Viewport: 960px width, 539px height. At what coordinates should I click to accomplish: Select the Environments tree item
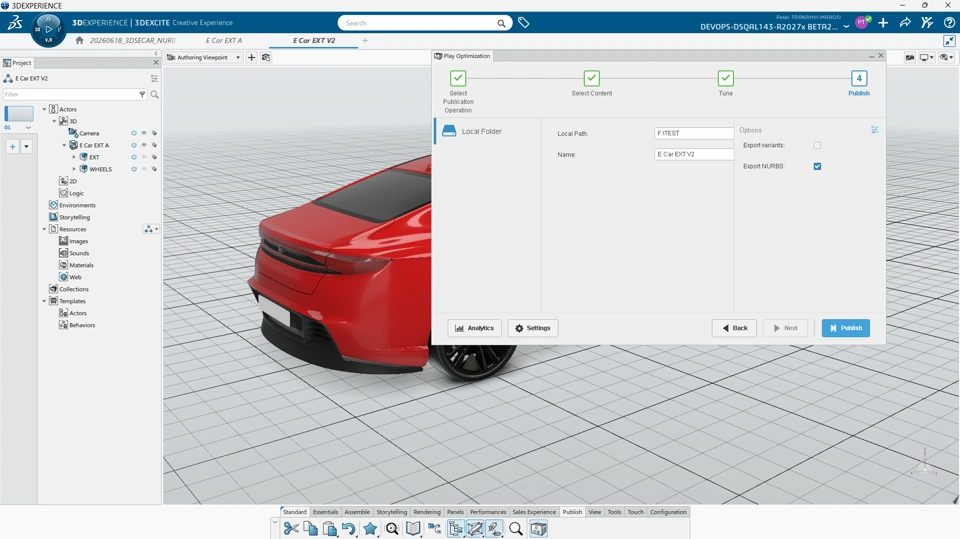pyautogui.click(x=72, y=205)
